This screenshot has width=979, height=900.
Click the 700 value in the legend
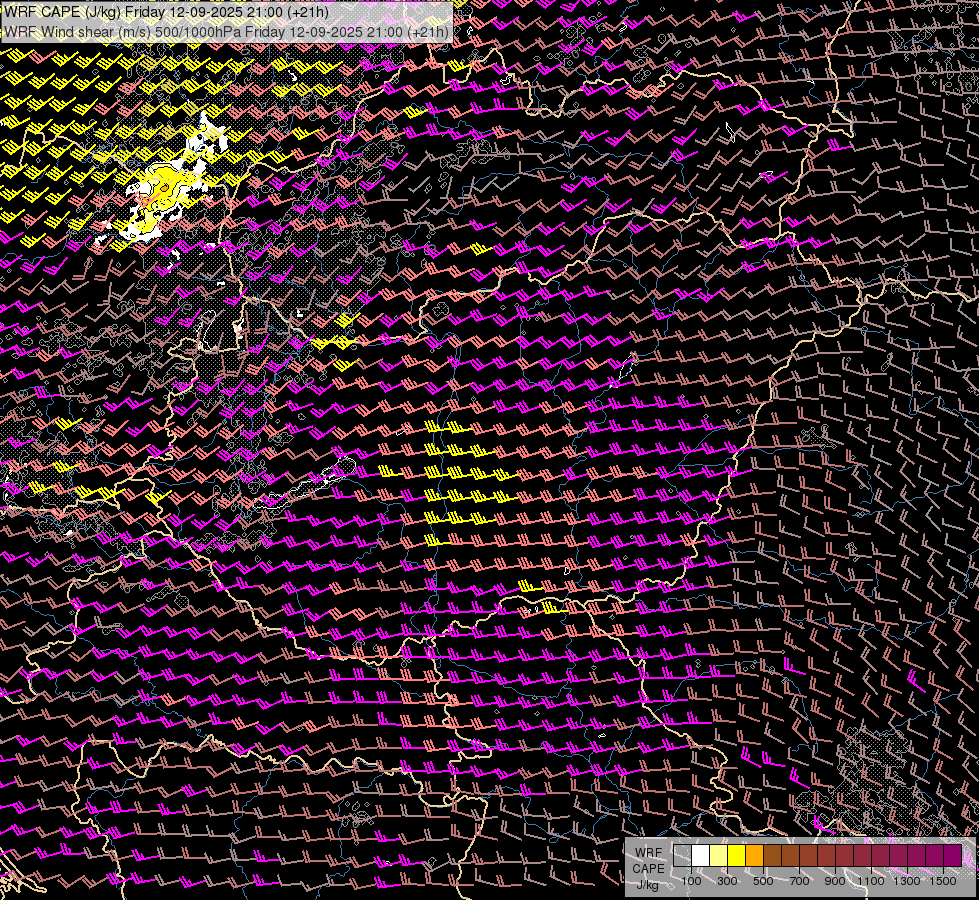799,881
